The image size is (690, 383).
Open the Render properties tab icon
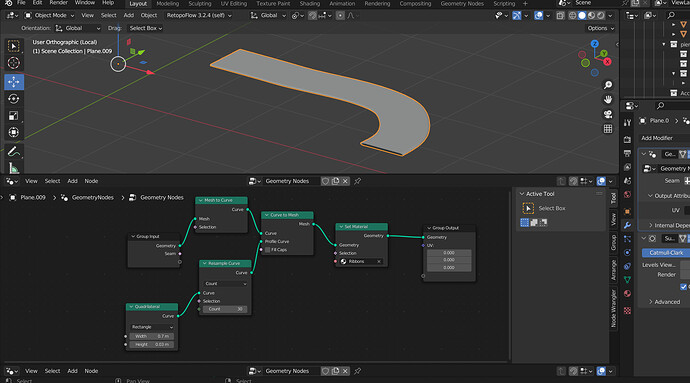[628, 140]
